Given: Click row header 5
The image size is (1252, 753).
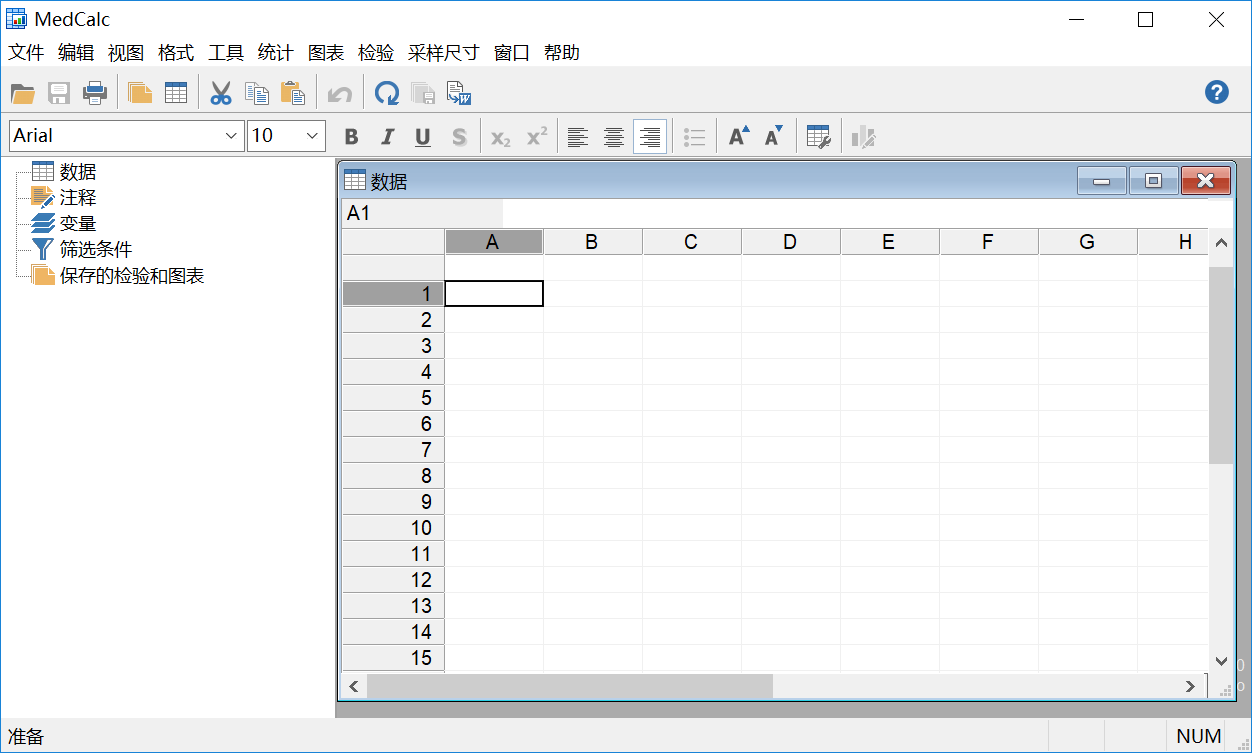Looking at the screenshot, I should [x=393, y=398].
